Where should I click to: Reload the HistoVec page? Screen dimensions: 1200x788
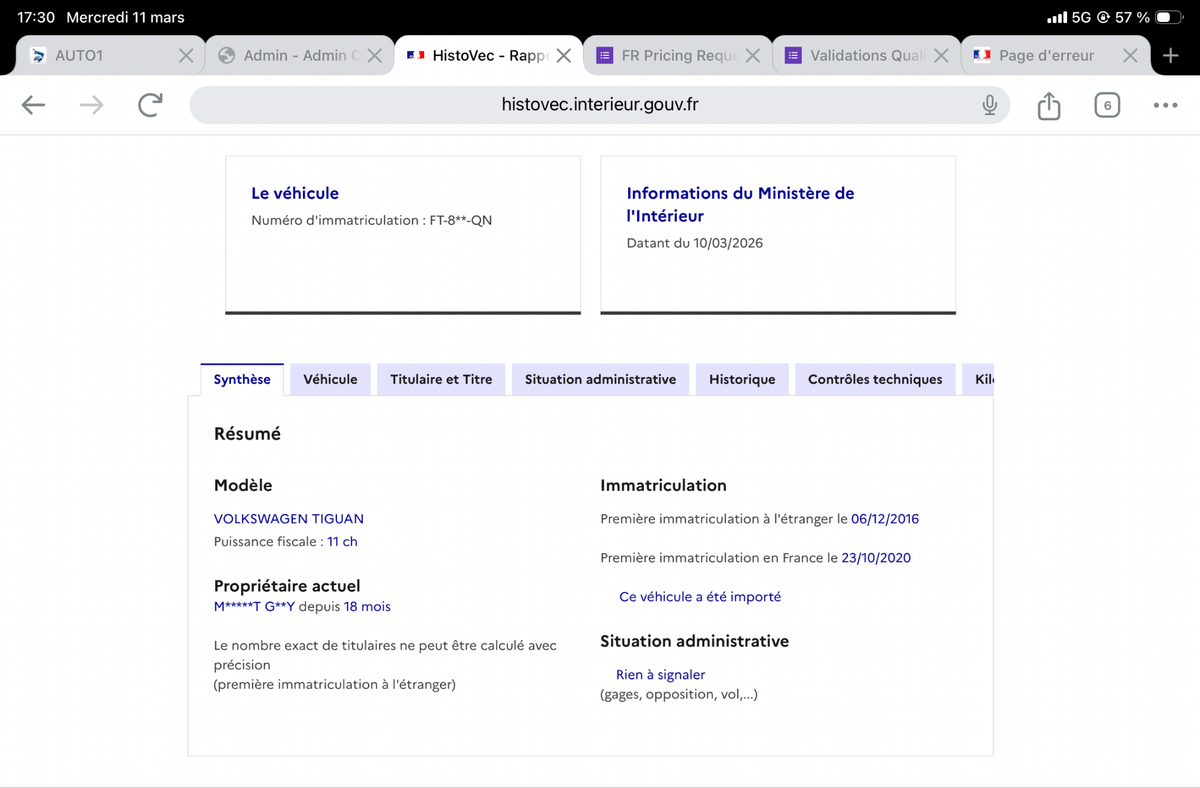coord(150,105)
